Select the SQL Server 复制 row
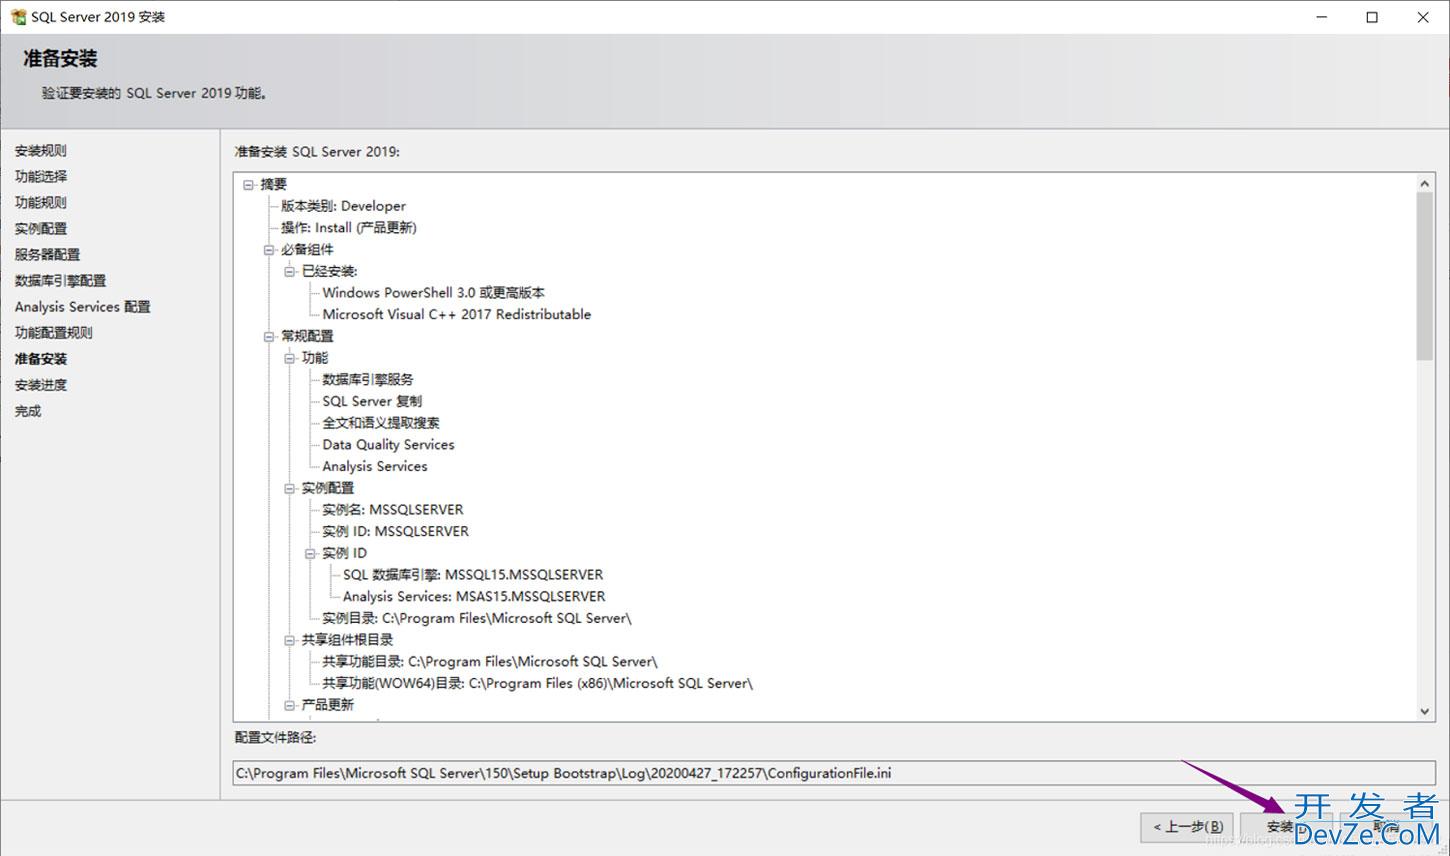 [372, 401]
